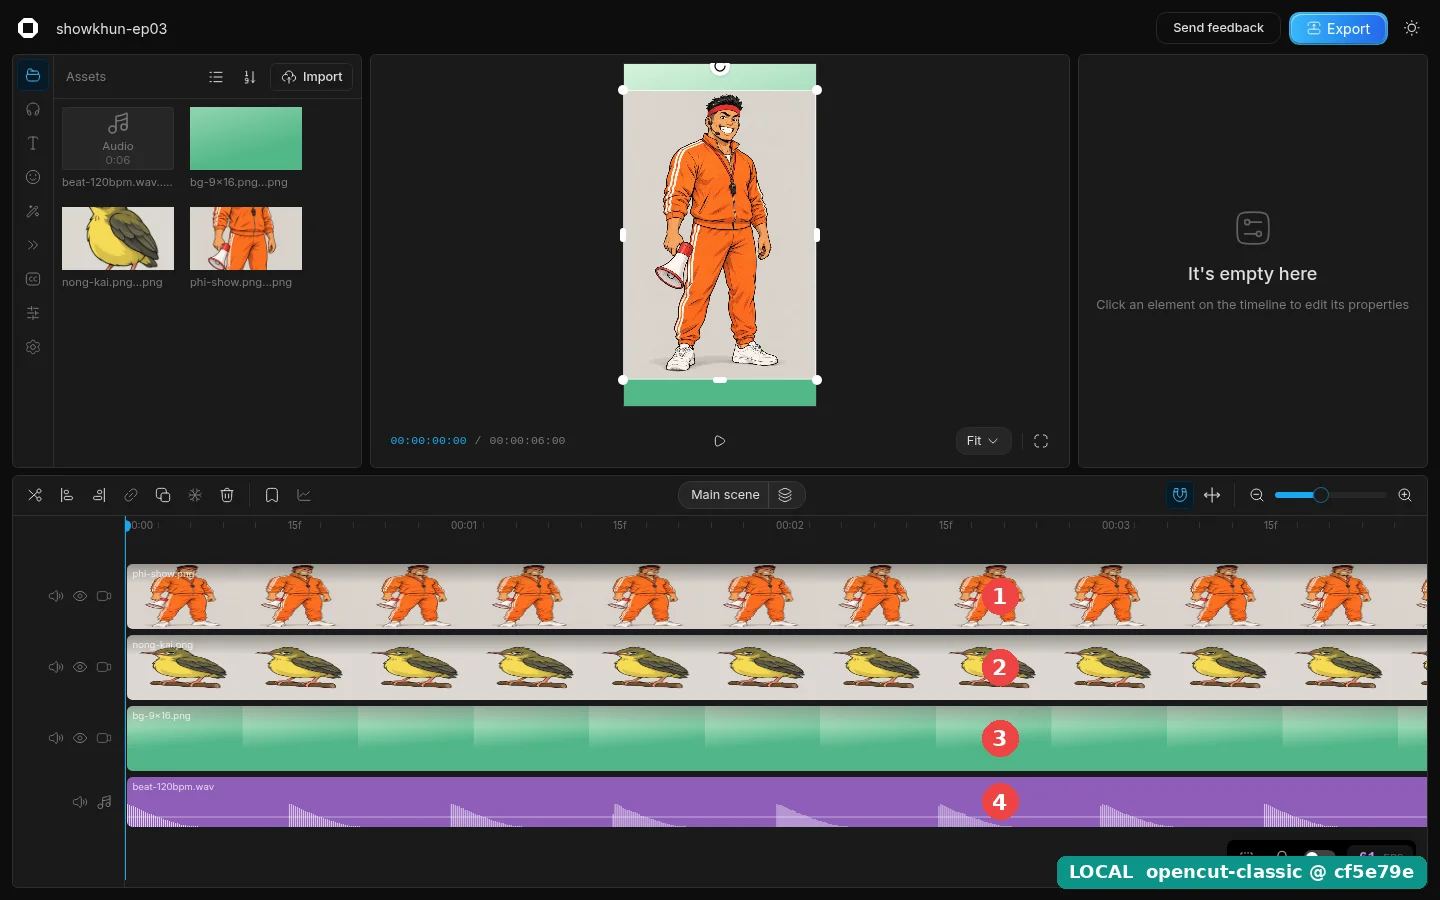Click the zoom out magnifier on timeline
1440x900 pixels.
[x=1257, y=495]
